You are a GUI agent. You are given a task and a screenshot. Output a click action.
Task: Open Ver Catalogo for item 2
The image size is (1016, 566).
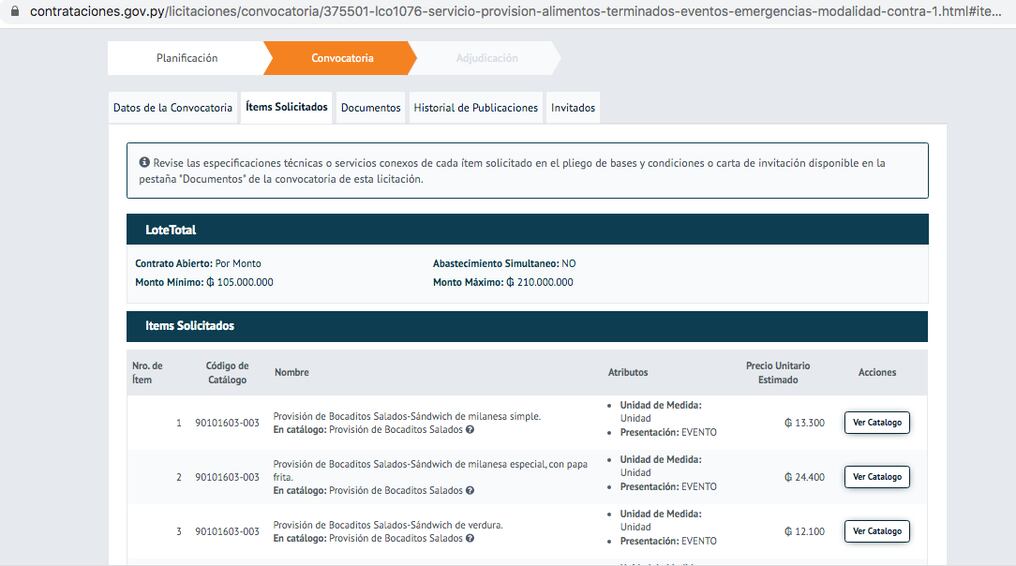pyautogui.click(x=877, y=477)
